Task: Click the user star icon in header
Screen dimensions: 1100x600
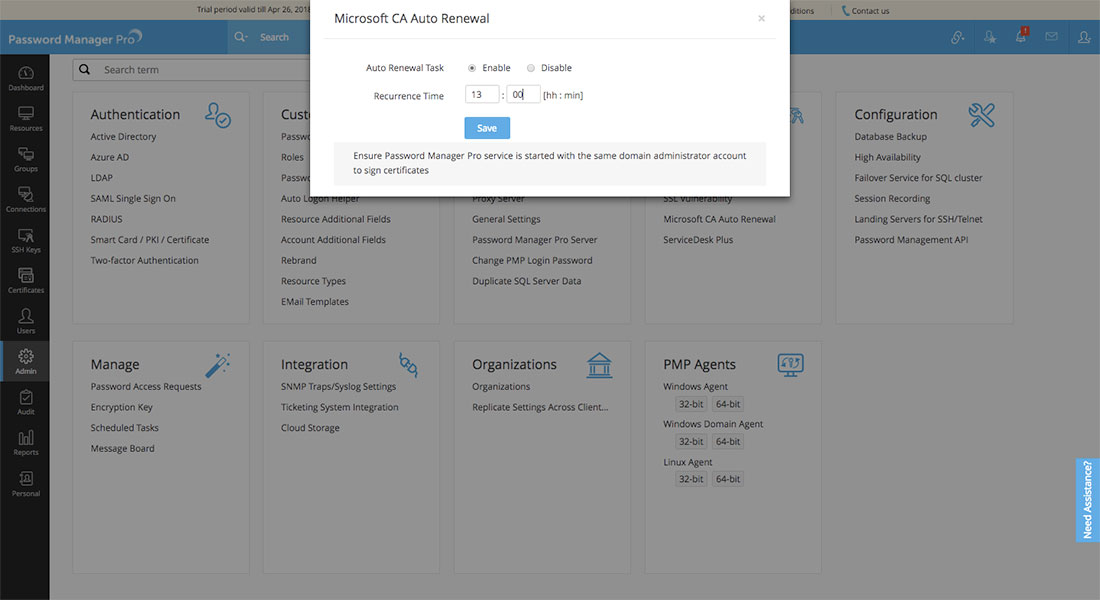Action: [x=990, y=37]
